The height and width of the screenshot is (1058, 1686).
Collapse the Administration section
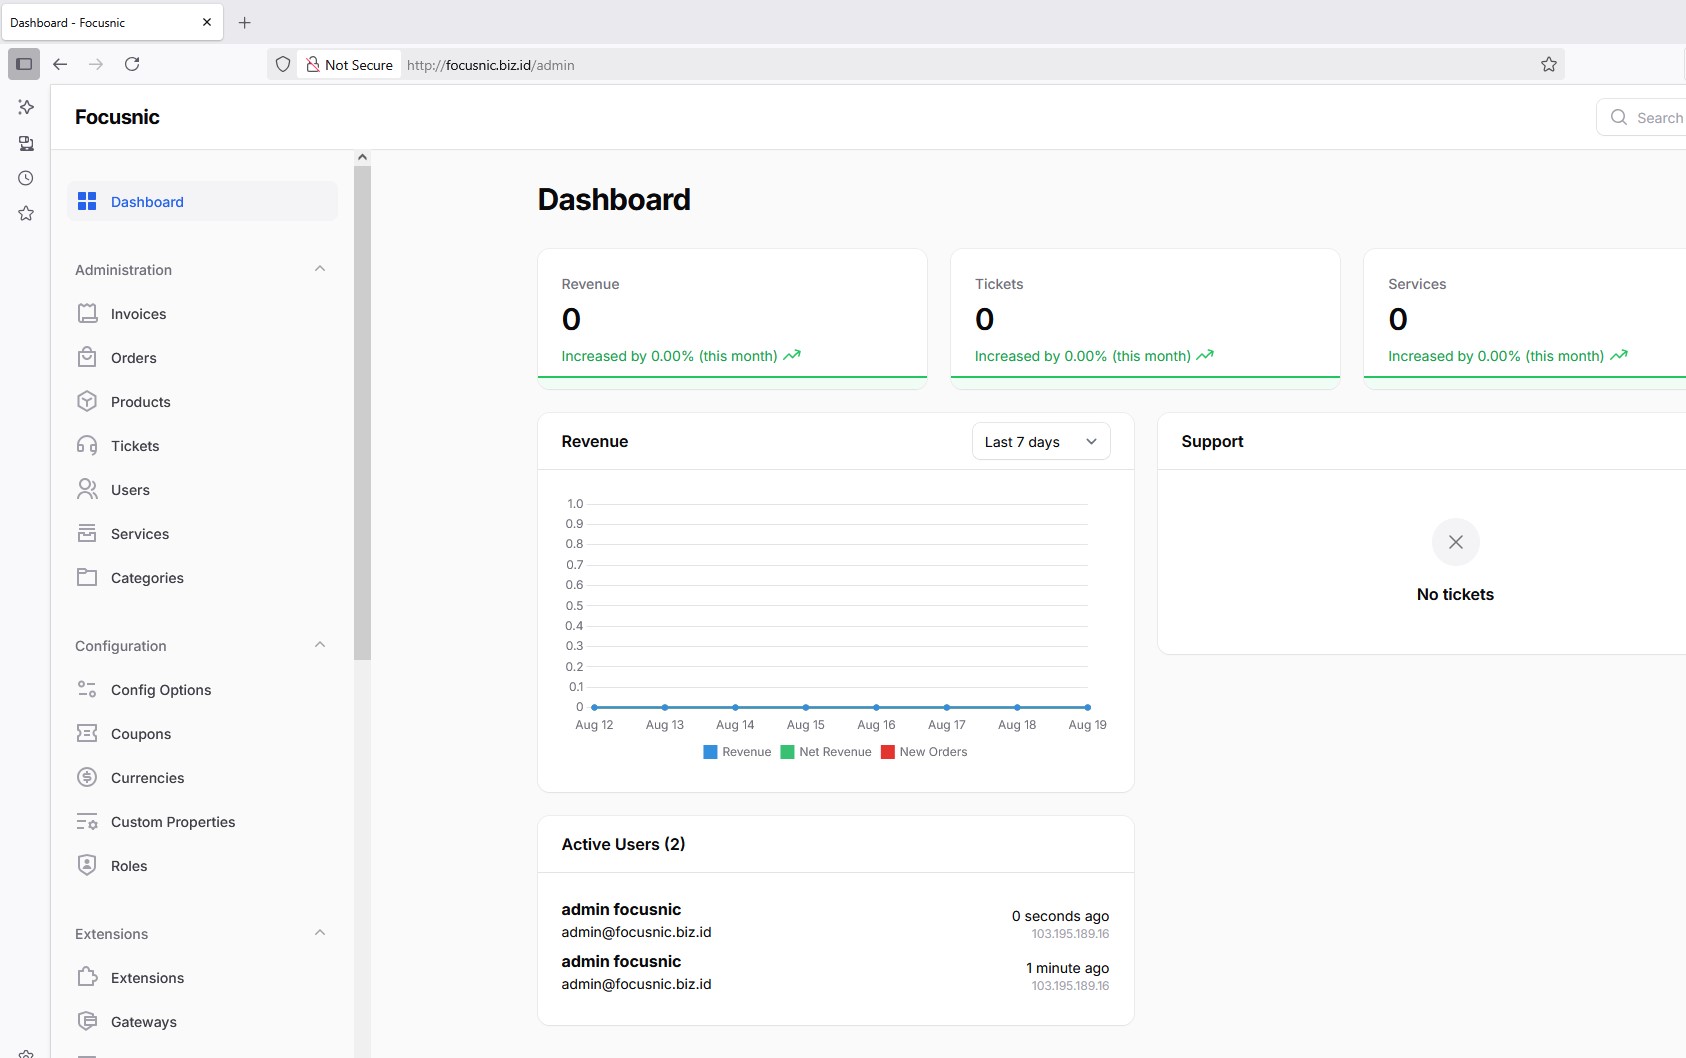click(x=320, y=269)
